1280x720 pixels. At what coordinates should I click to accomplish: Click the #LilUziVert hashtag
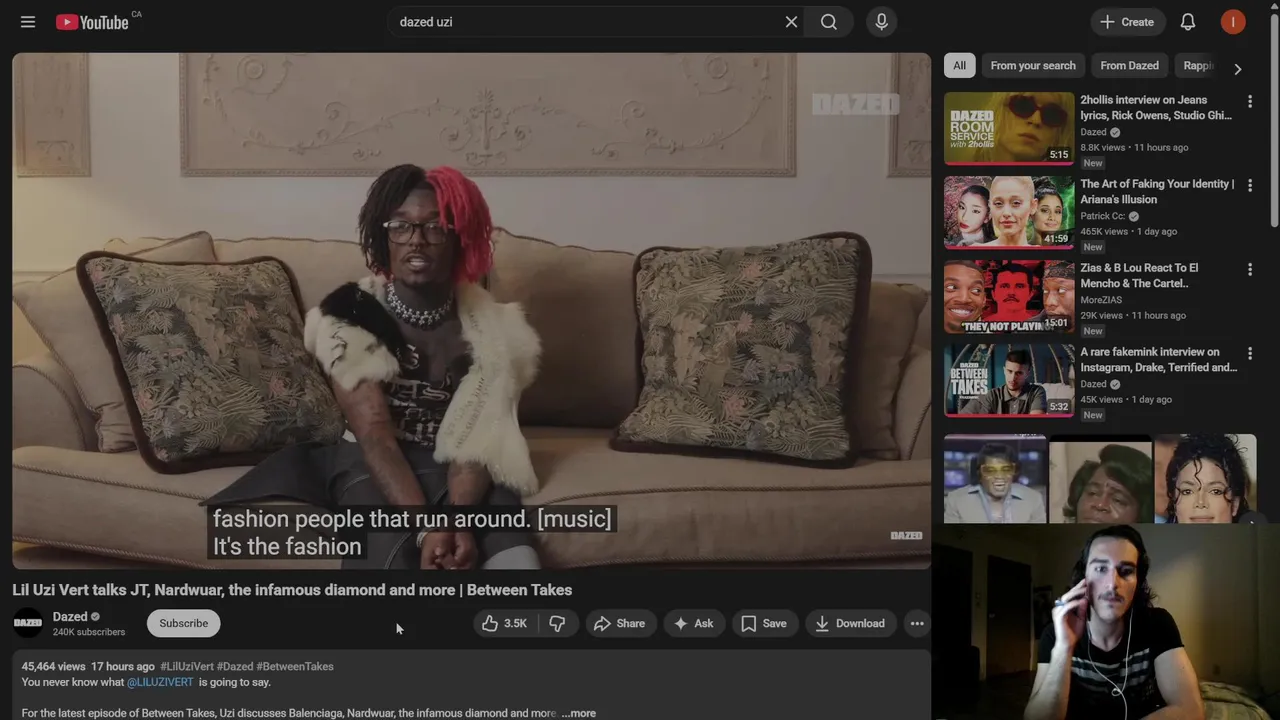(x=186, y=666)
